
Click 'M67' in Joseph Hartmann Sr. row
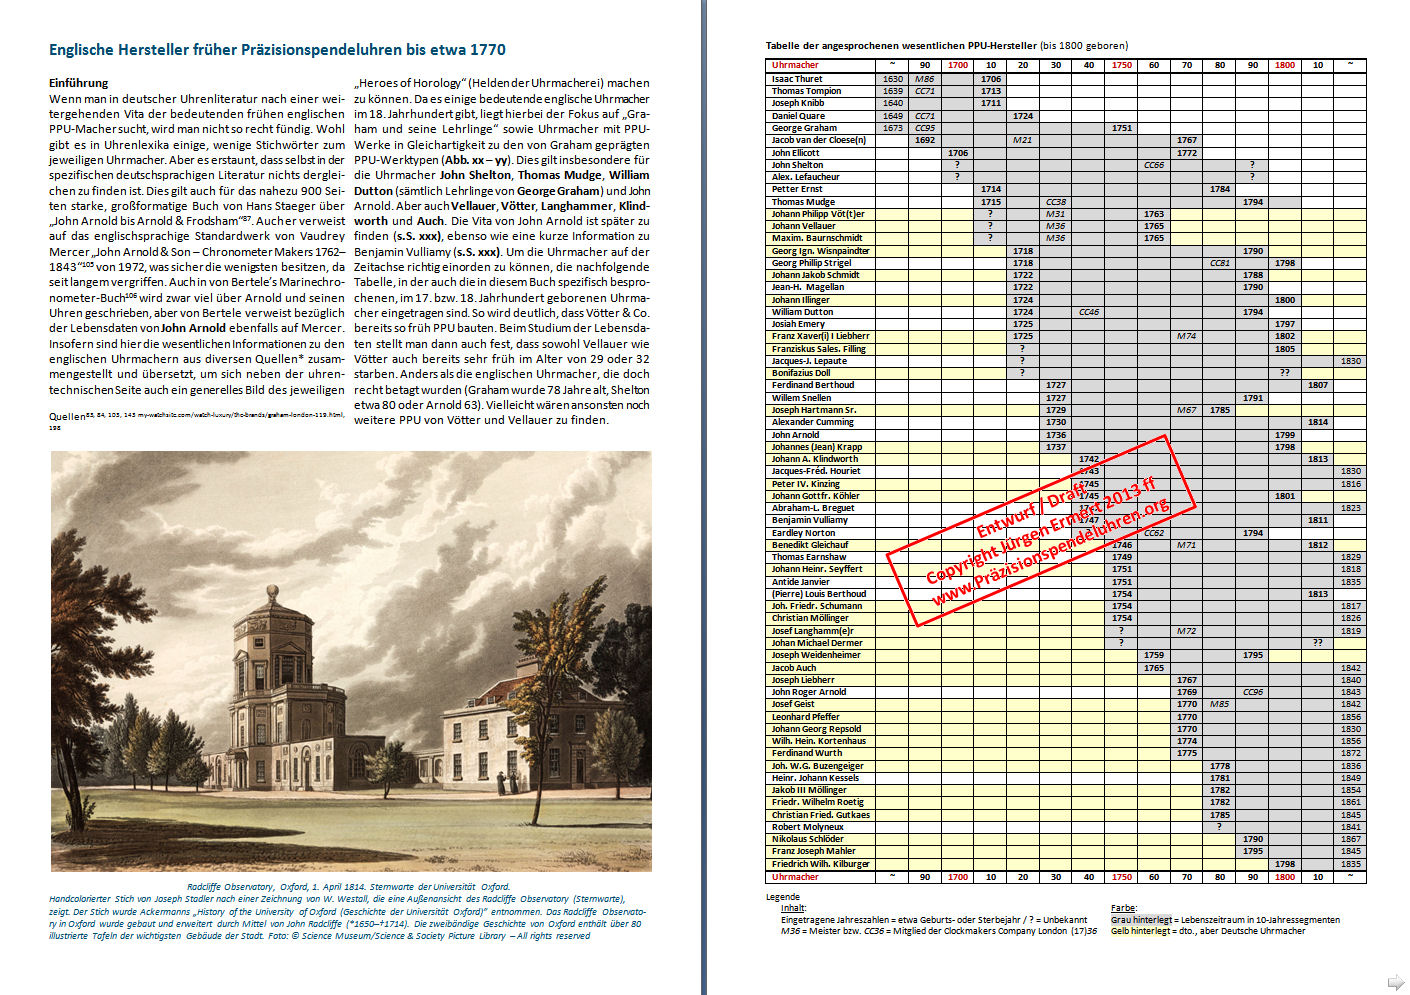click(x=1187, y=410)
